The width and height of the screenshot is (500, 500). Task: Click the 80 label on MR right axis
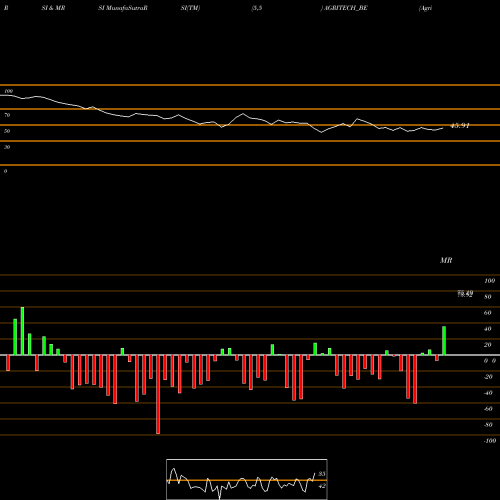(x=488, y=297)
